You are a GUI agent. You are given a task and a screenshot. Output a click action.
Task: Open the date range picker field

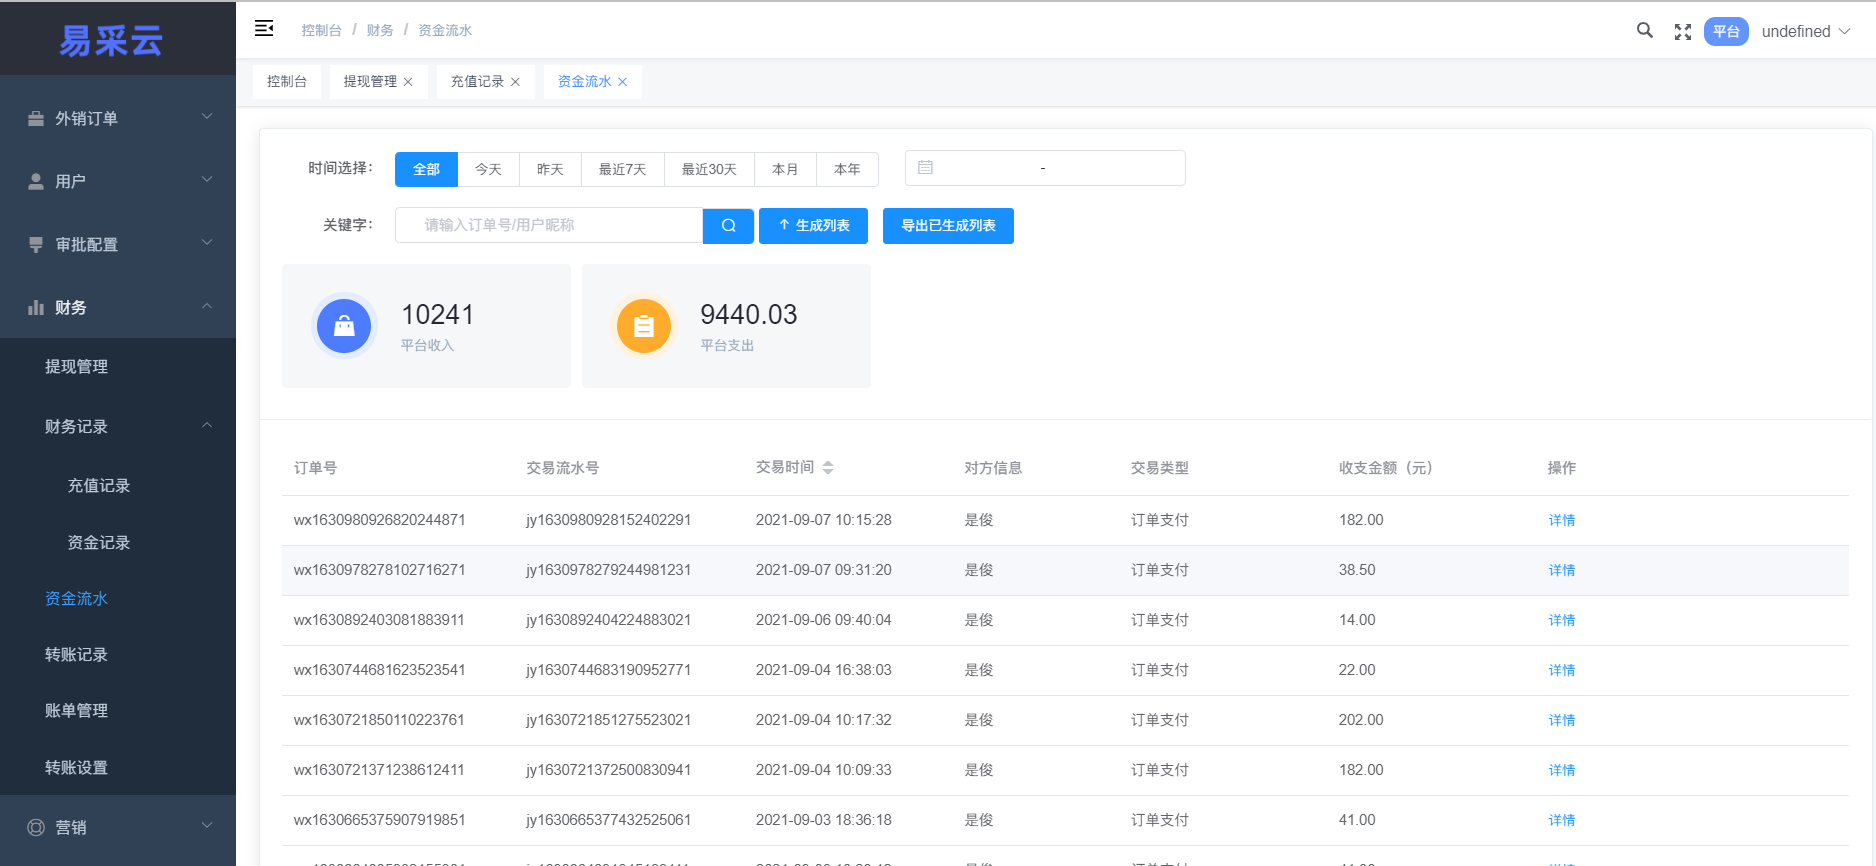coord(1045,168)
